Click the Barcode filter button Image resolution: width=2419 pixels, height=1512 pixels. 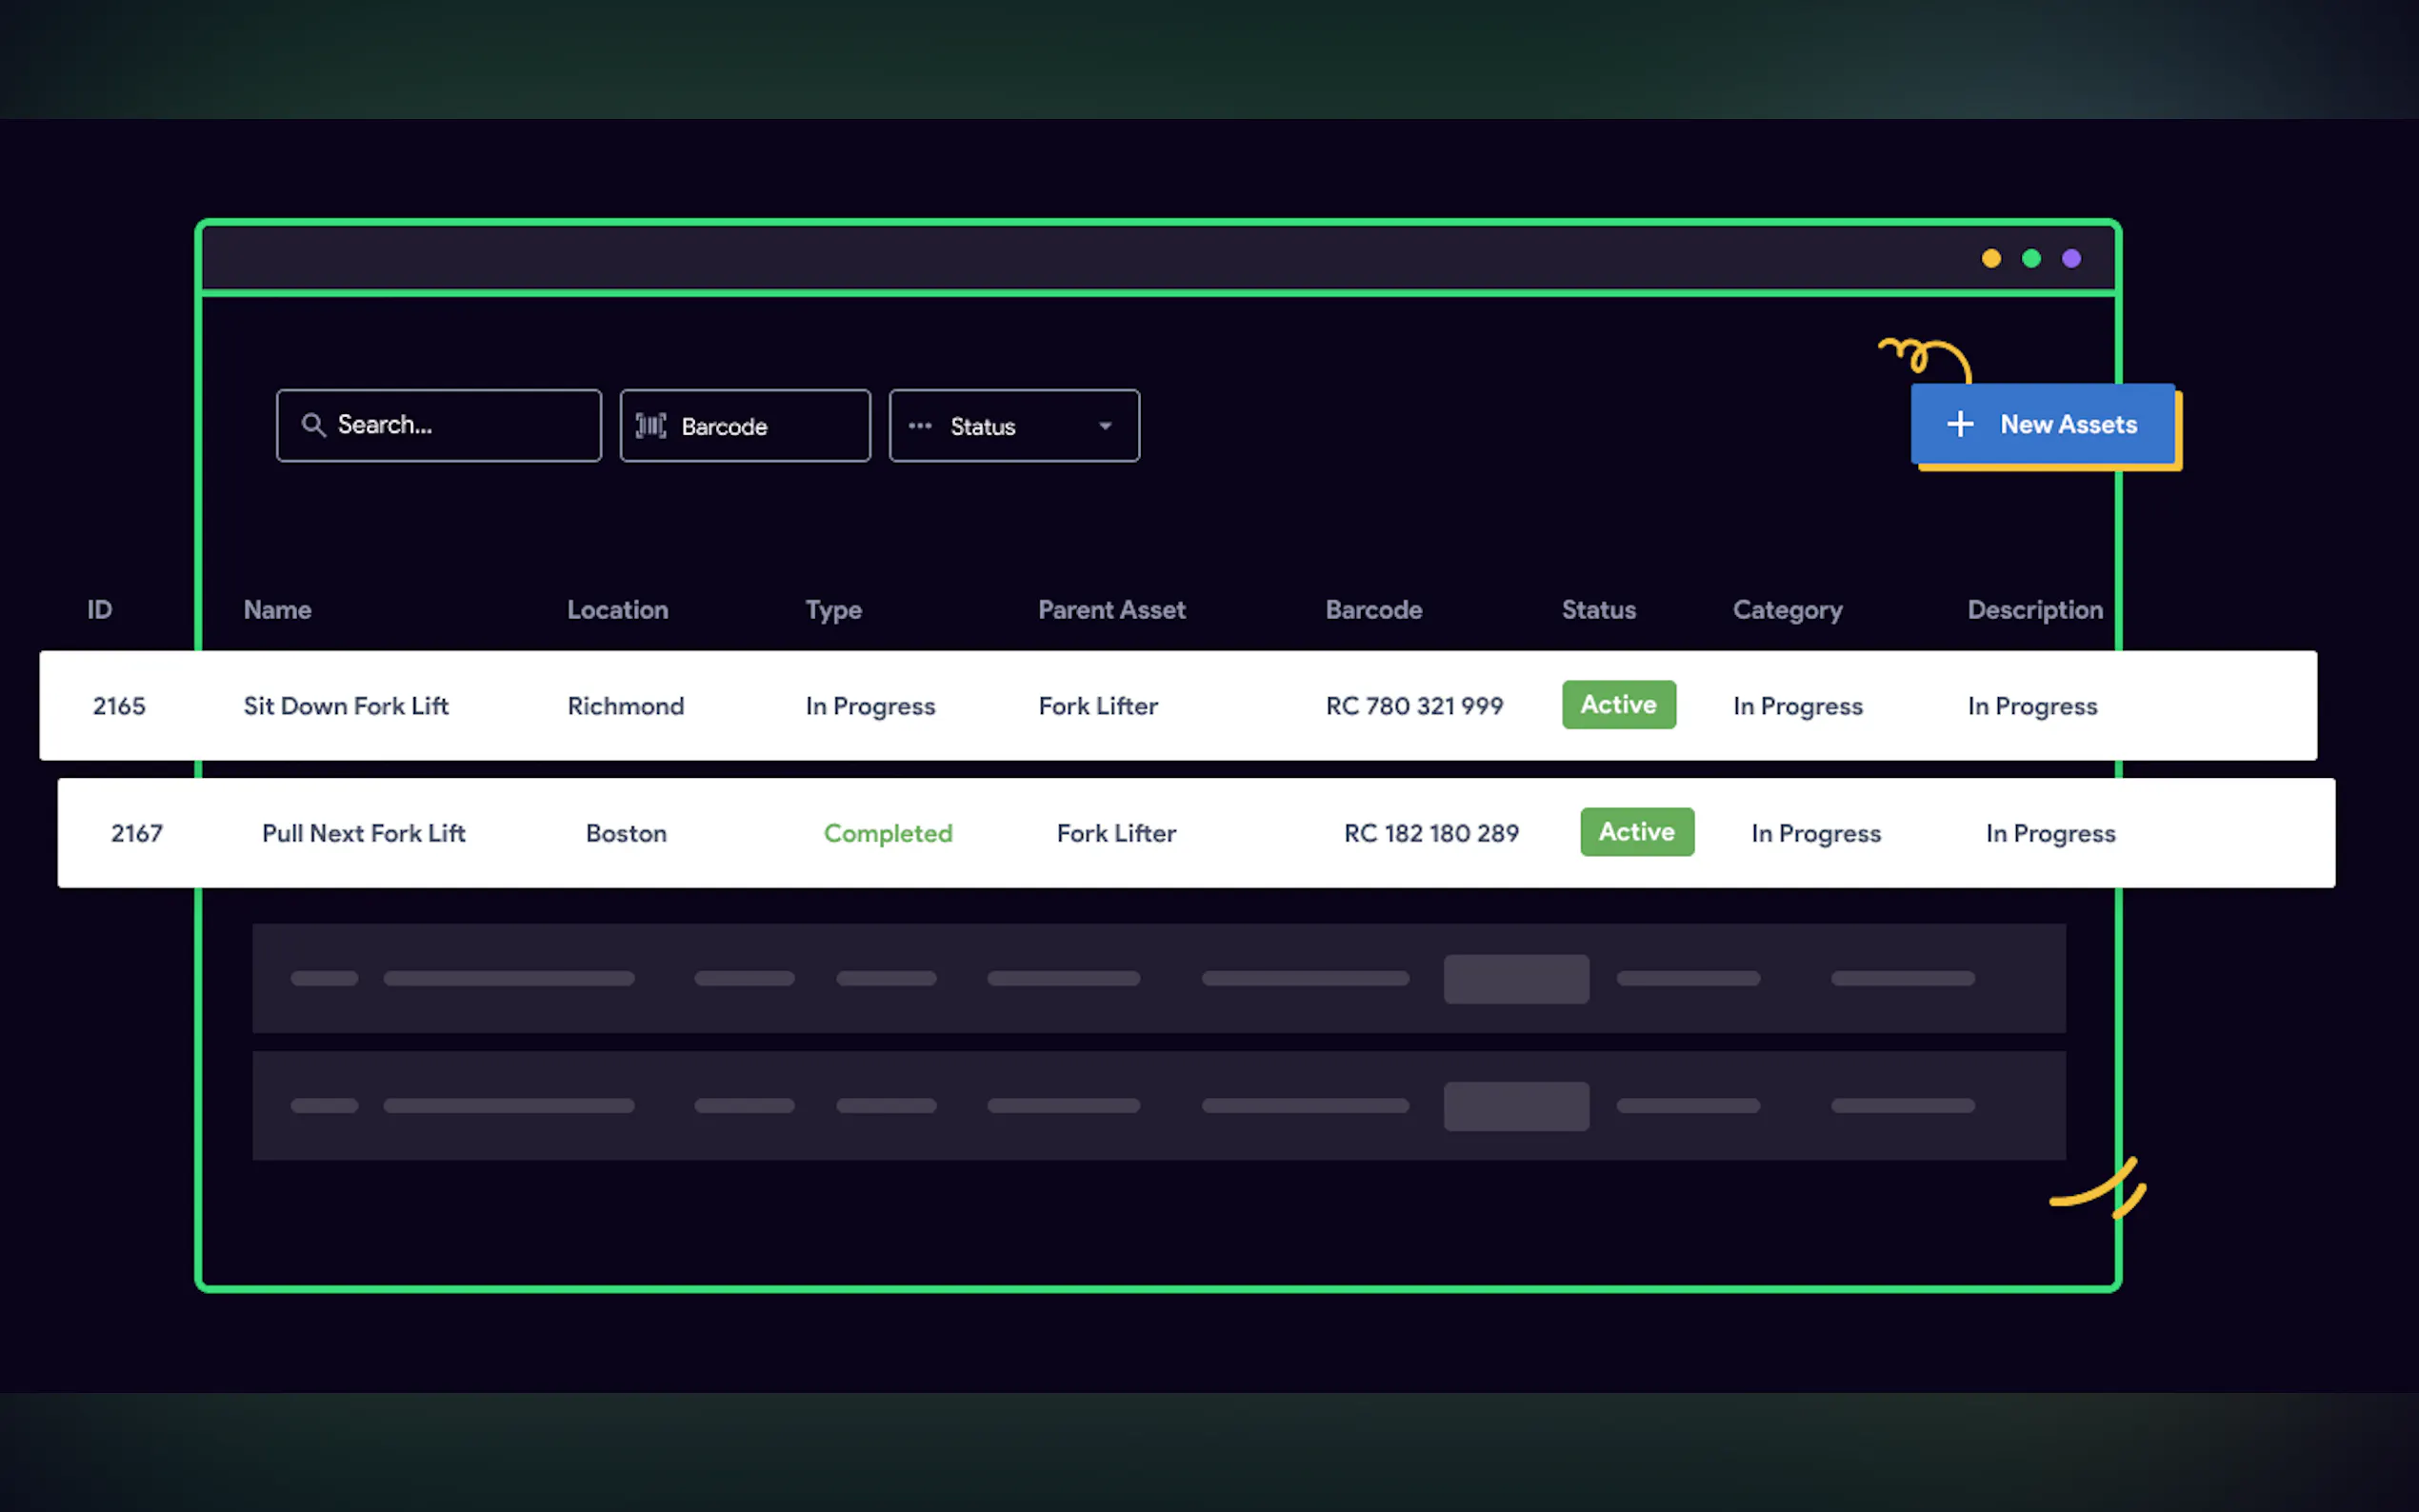745,426
